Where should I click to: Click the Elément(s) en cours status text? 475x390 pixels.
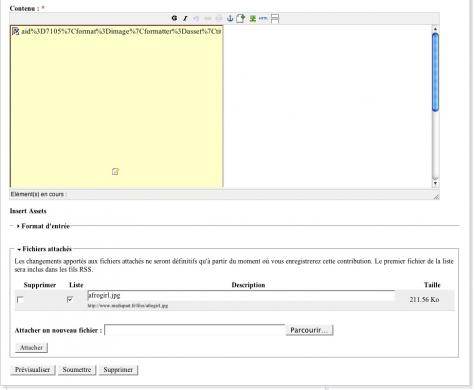(x=39, y=194)
